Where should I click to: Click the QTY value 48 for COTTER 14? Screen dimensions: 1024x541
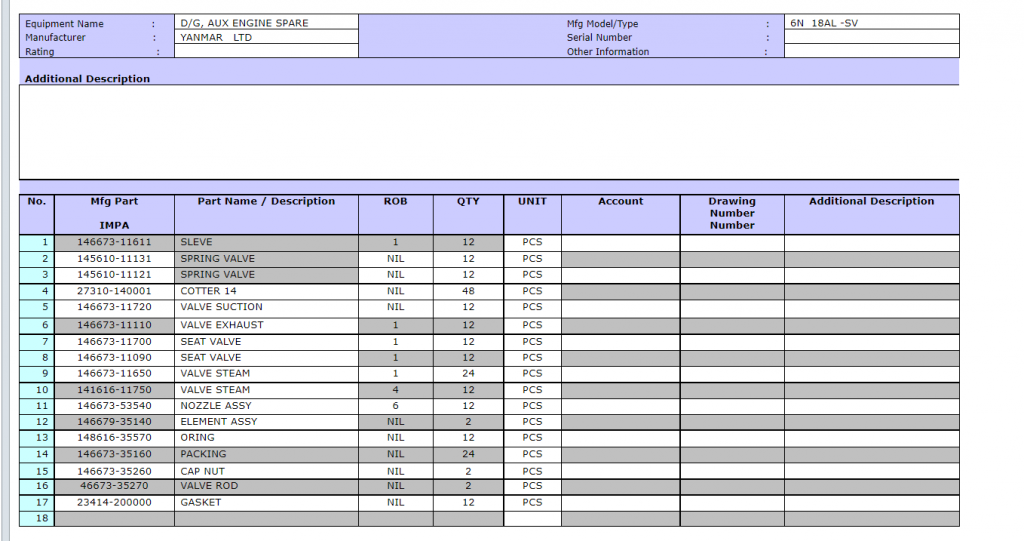[468, 291]
